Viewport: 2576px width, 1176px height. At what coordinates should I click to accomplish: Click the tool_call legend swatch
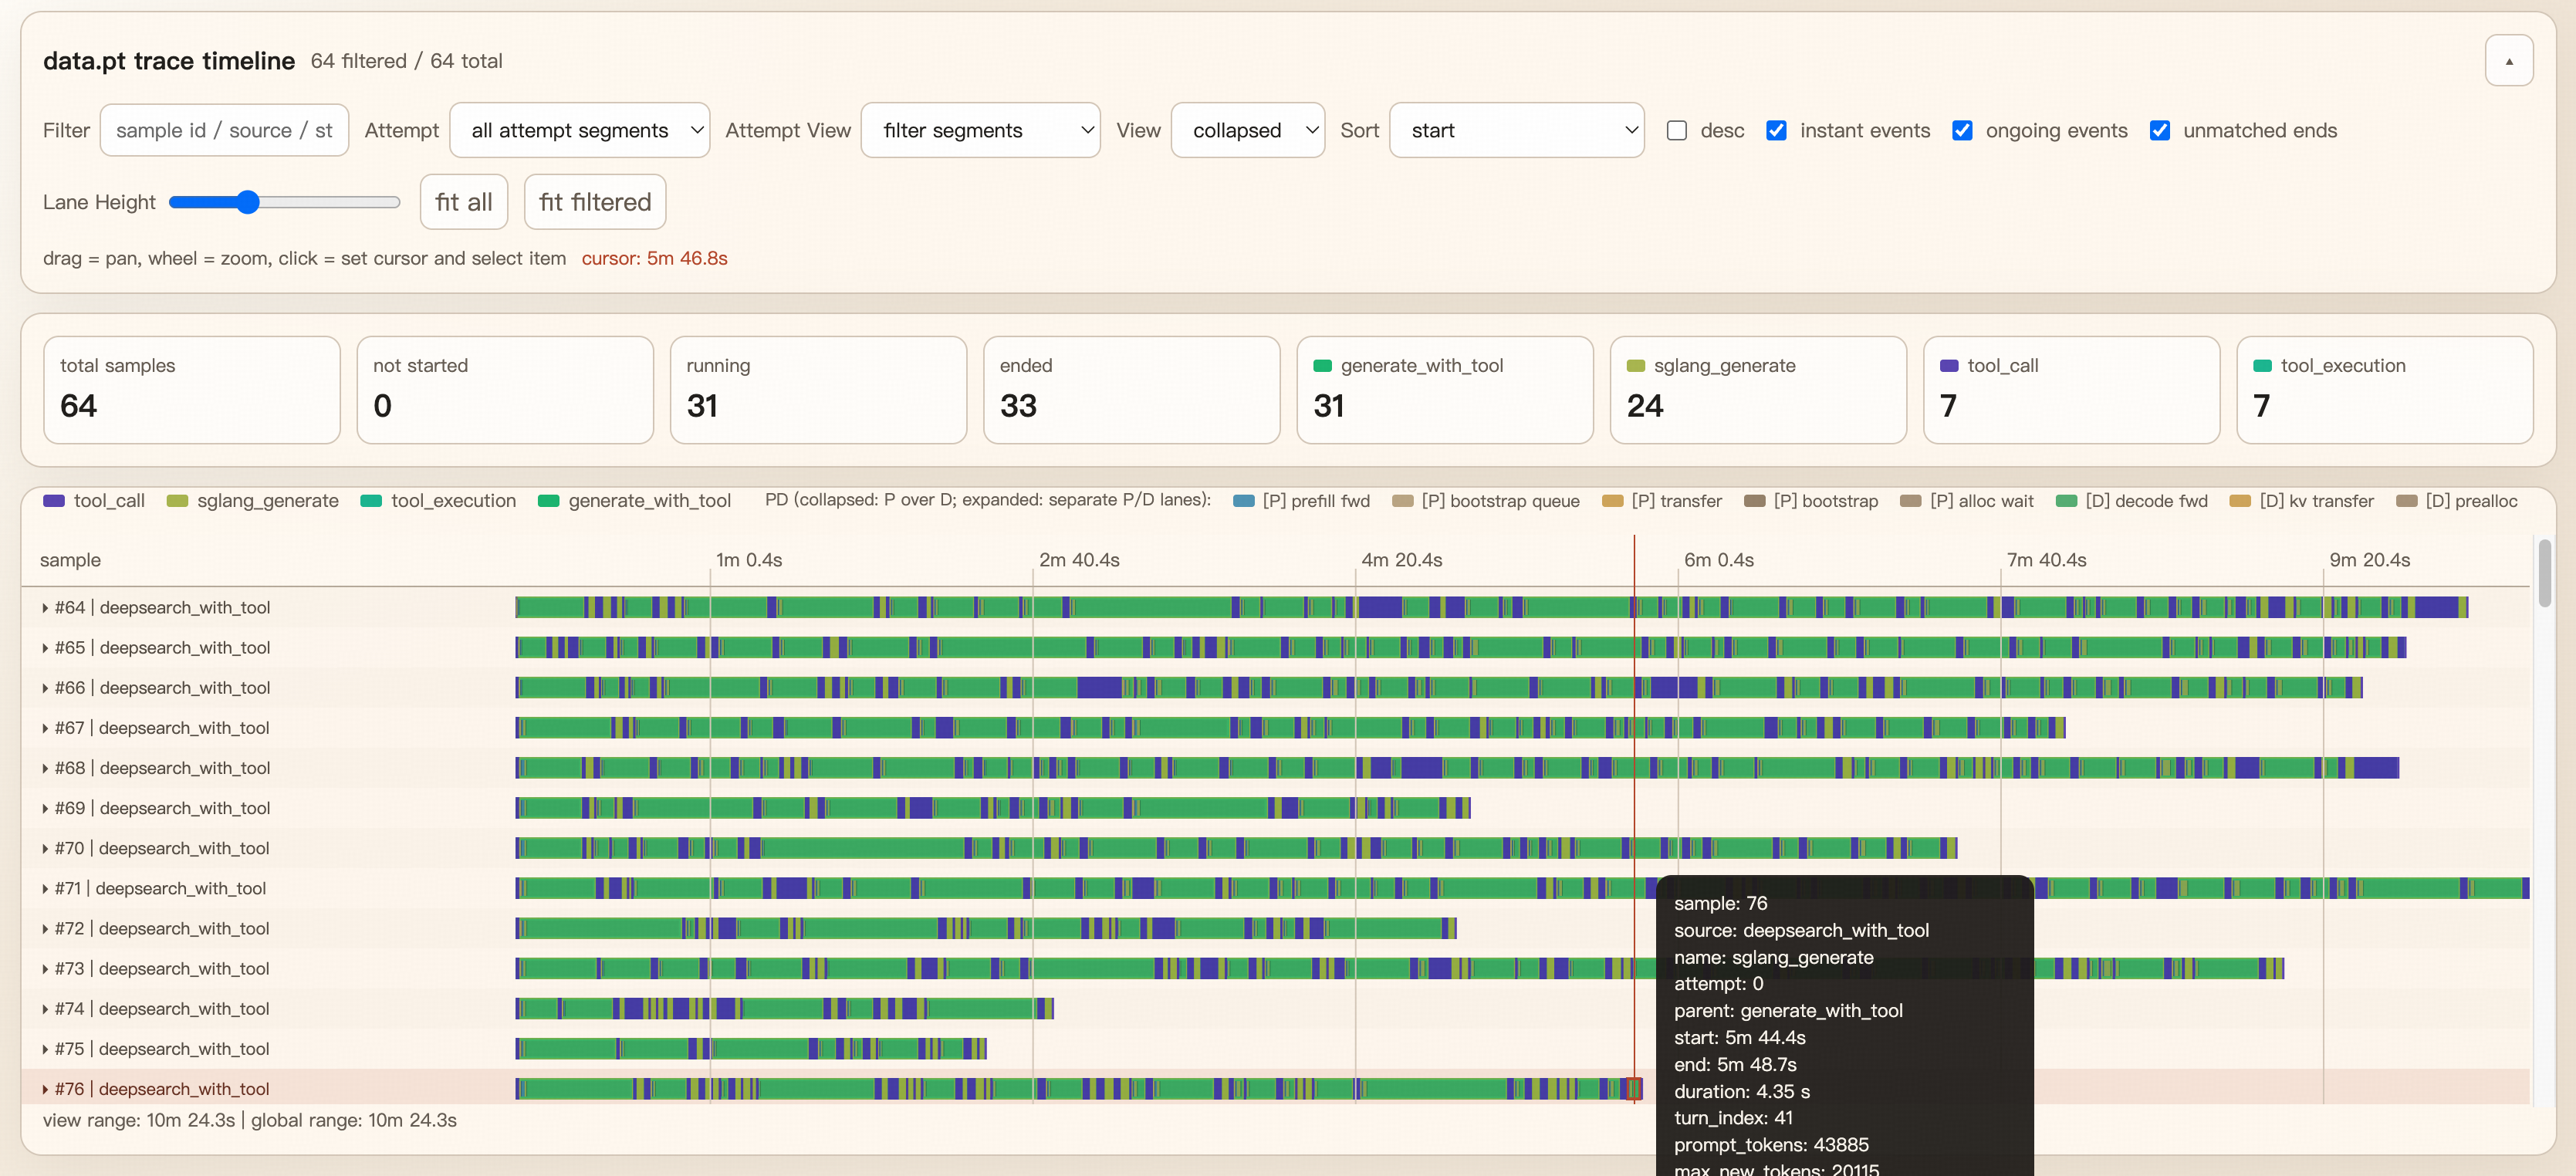[x=53, y=501]
